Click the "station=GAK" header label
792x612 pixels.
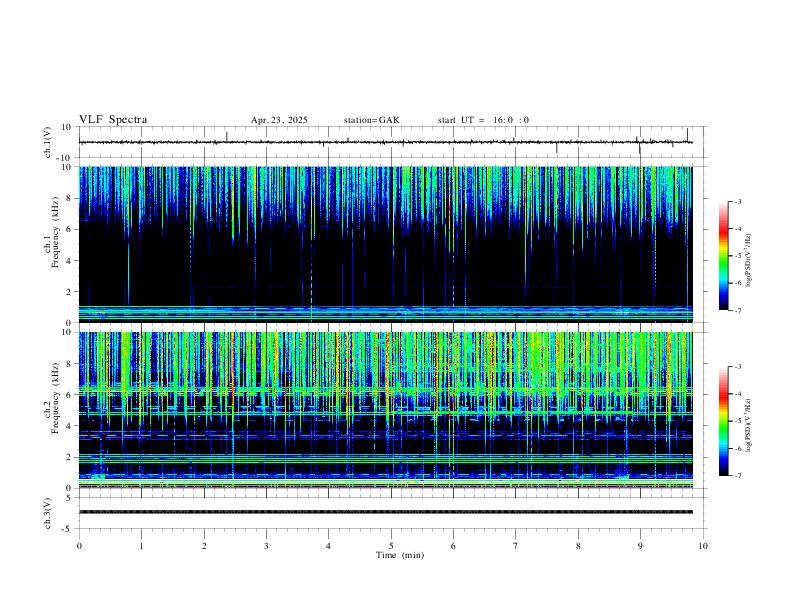click(371, 120)
